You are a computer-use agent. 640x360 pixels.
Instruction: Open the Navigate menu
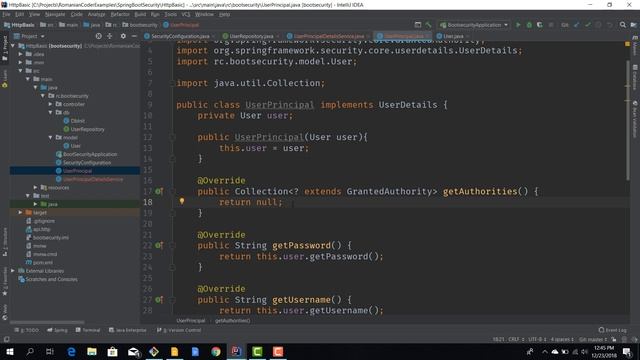coord(55,14)
